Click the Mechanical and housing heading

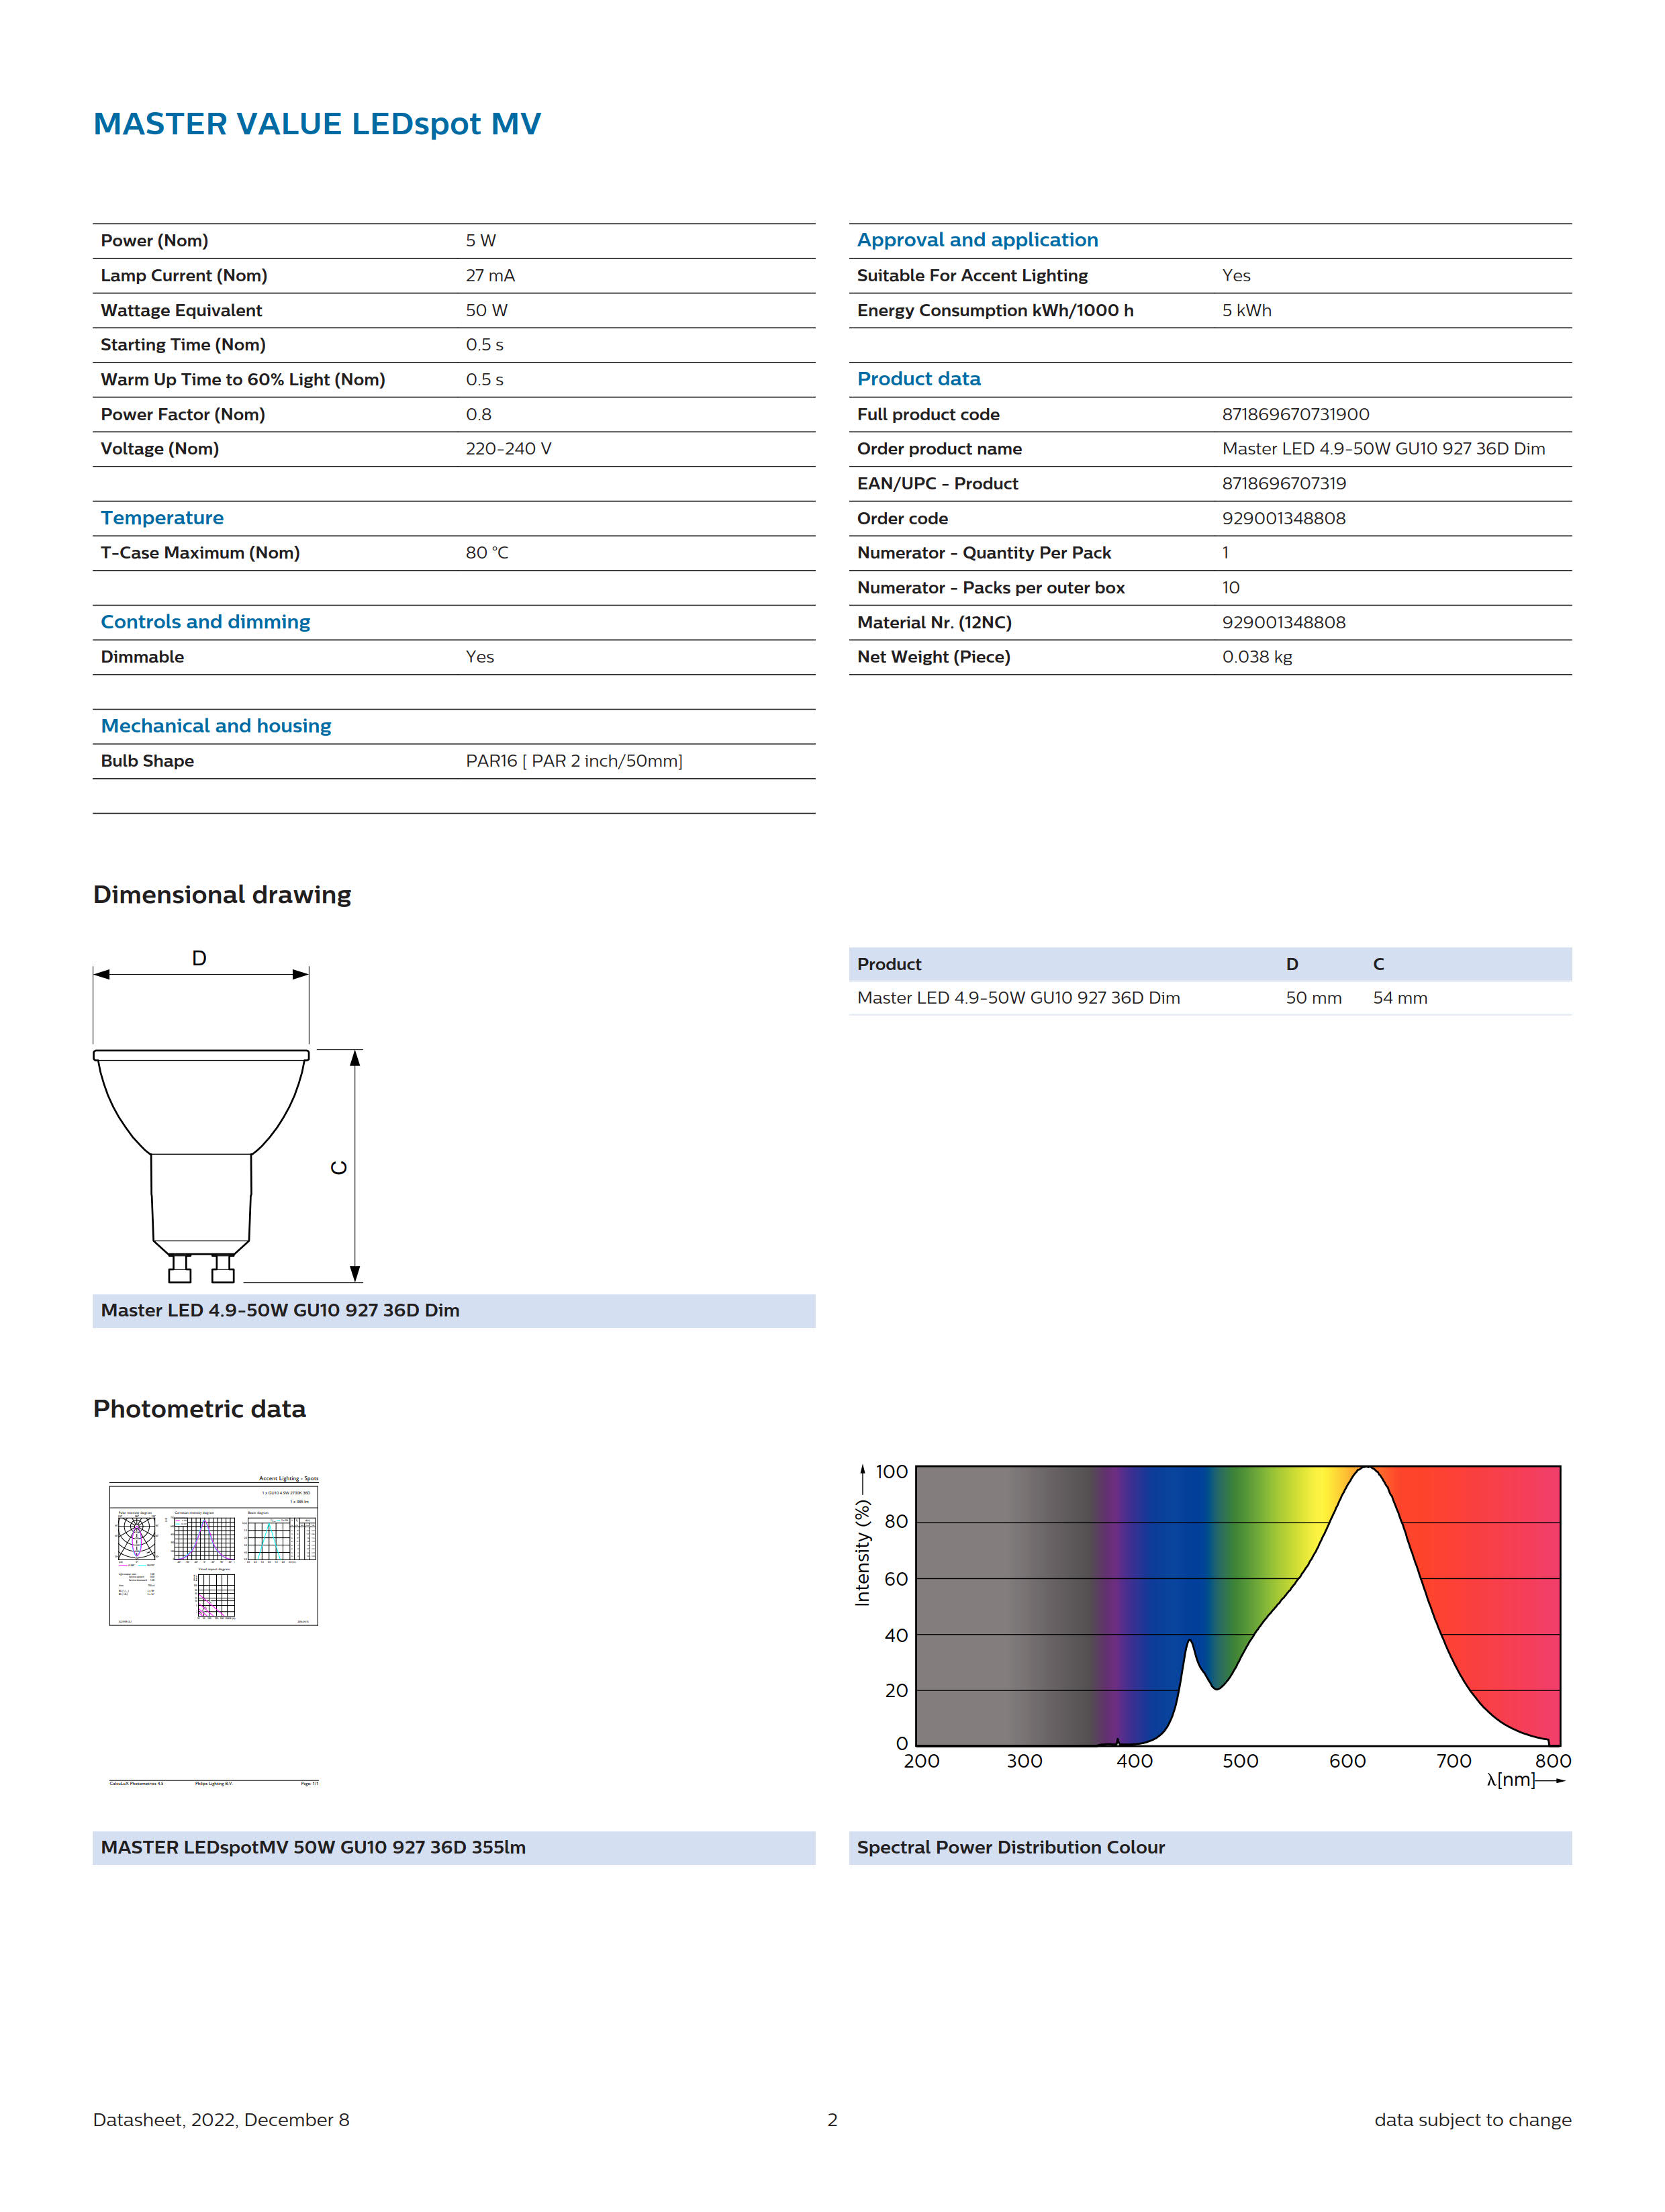pyautogui.click(x=216, y=726)
